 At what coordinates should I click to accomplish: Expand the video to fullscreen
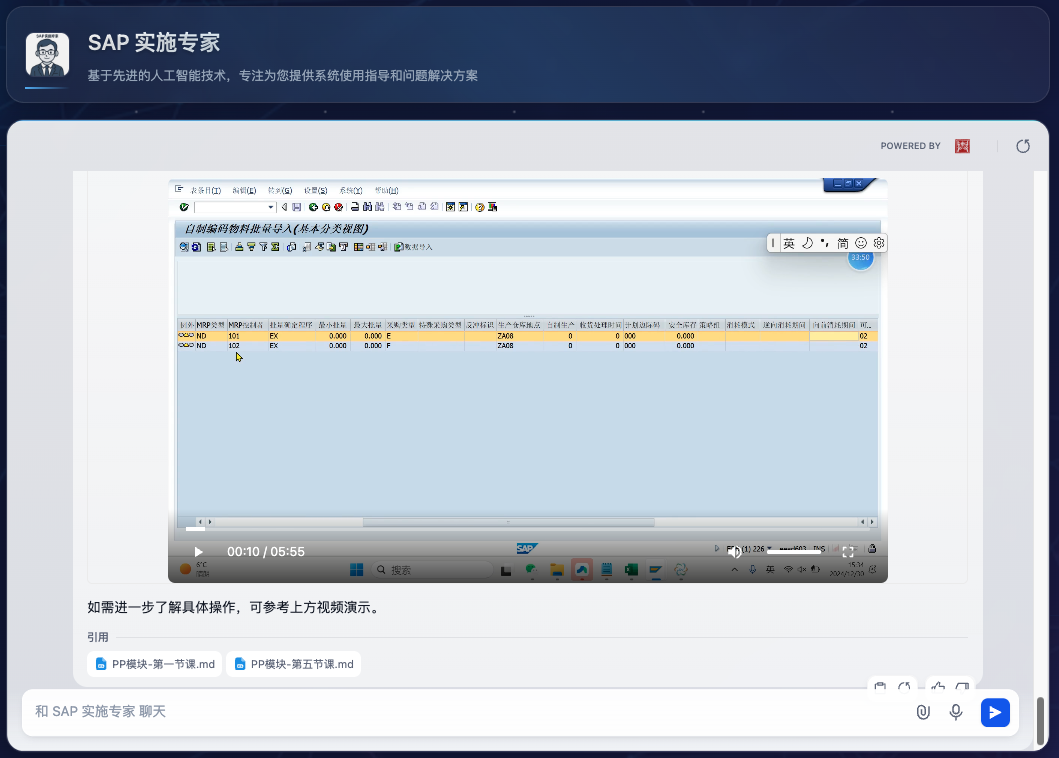click(x=848, y=552)
